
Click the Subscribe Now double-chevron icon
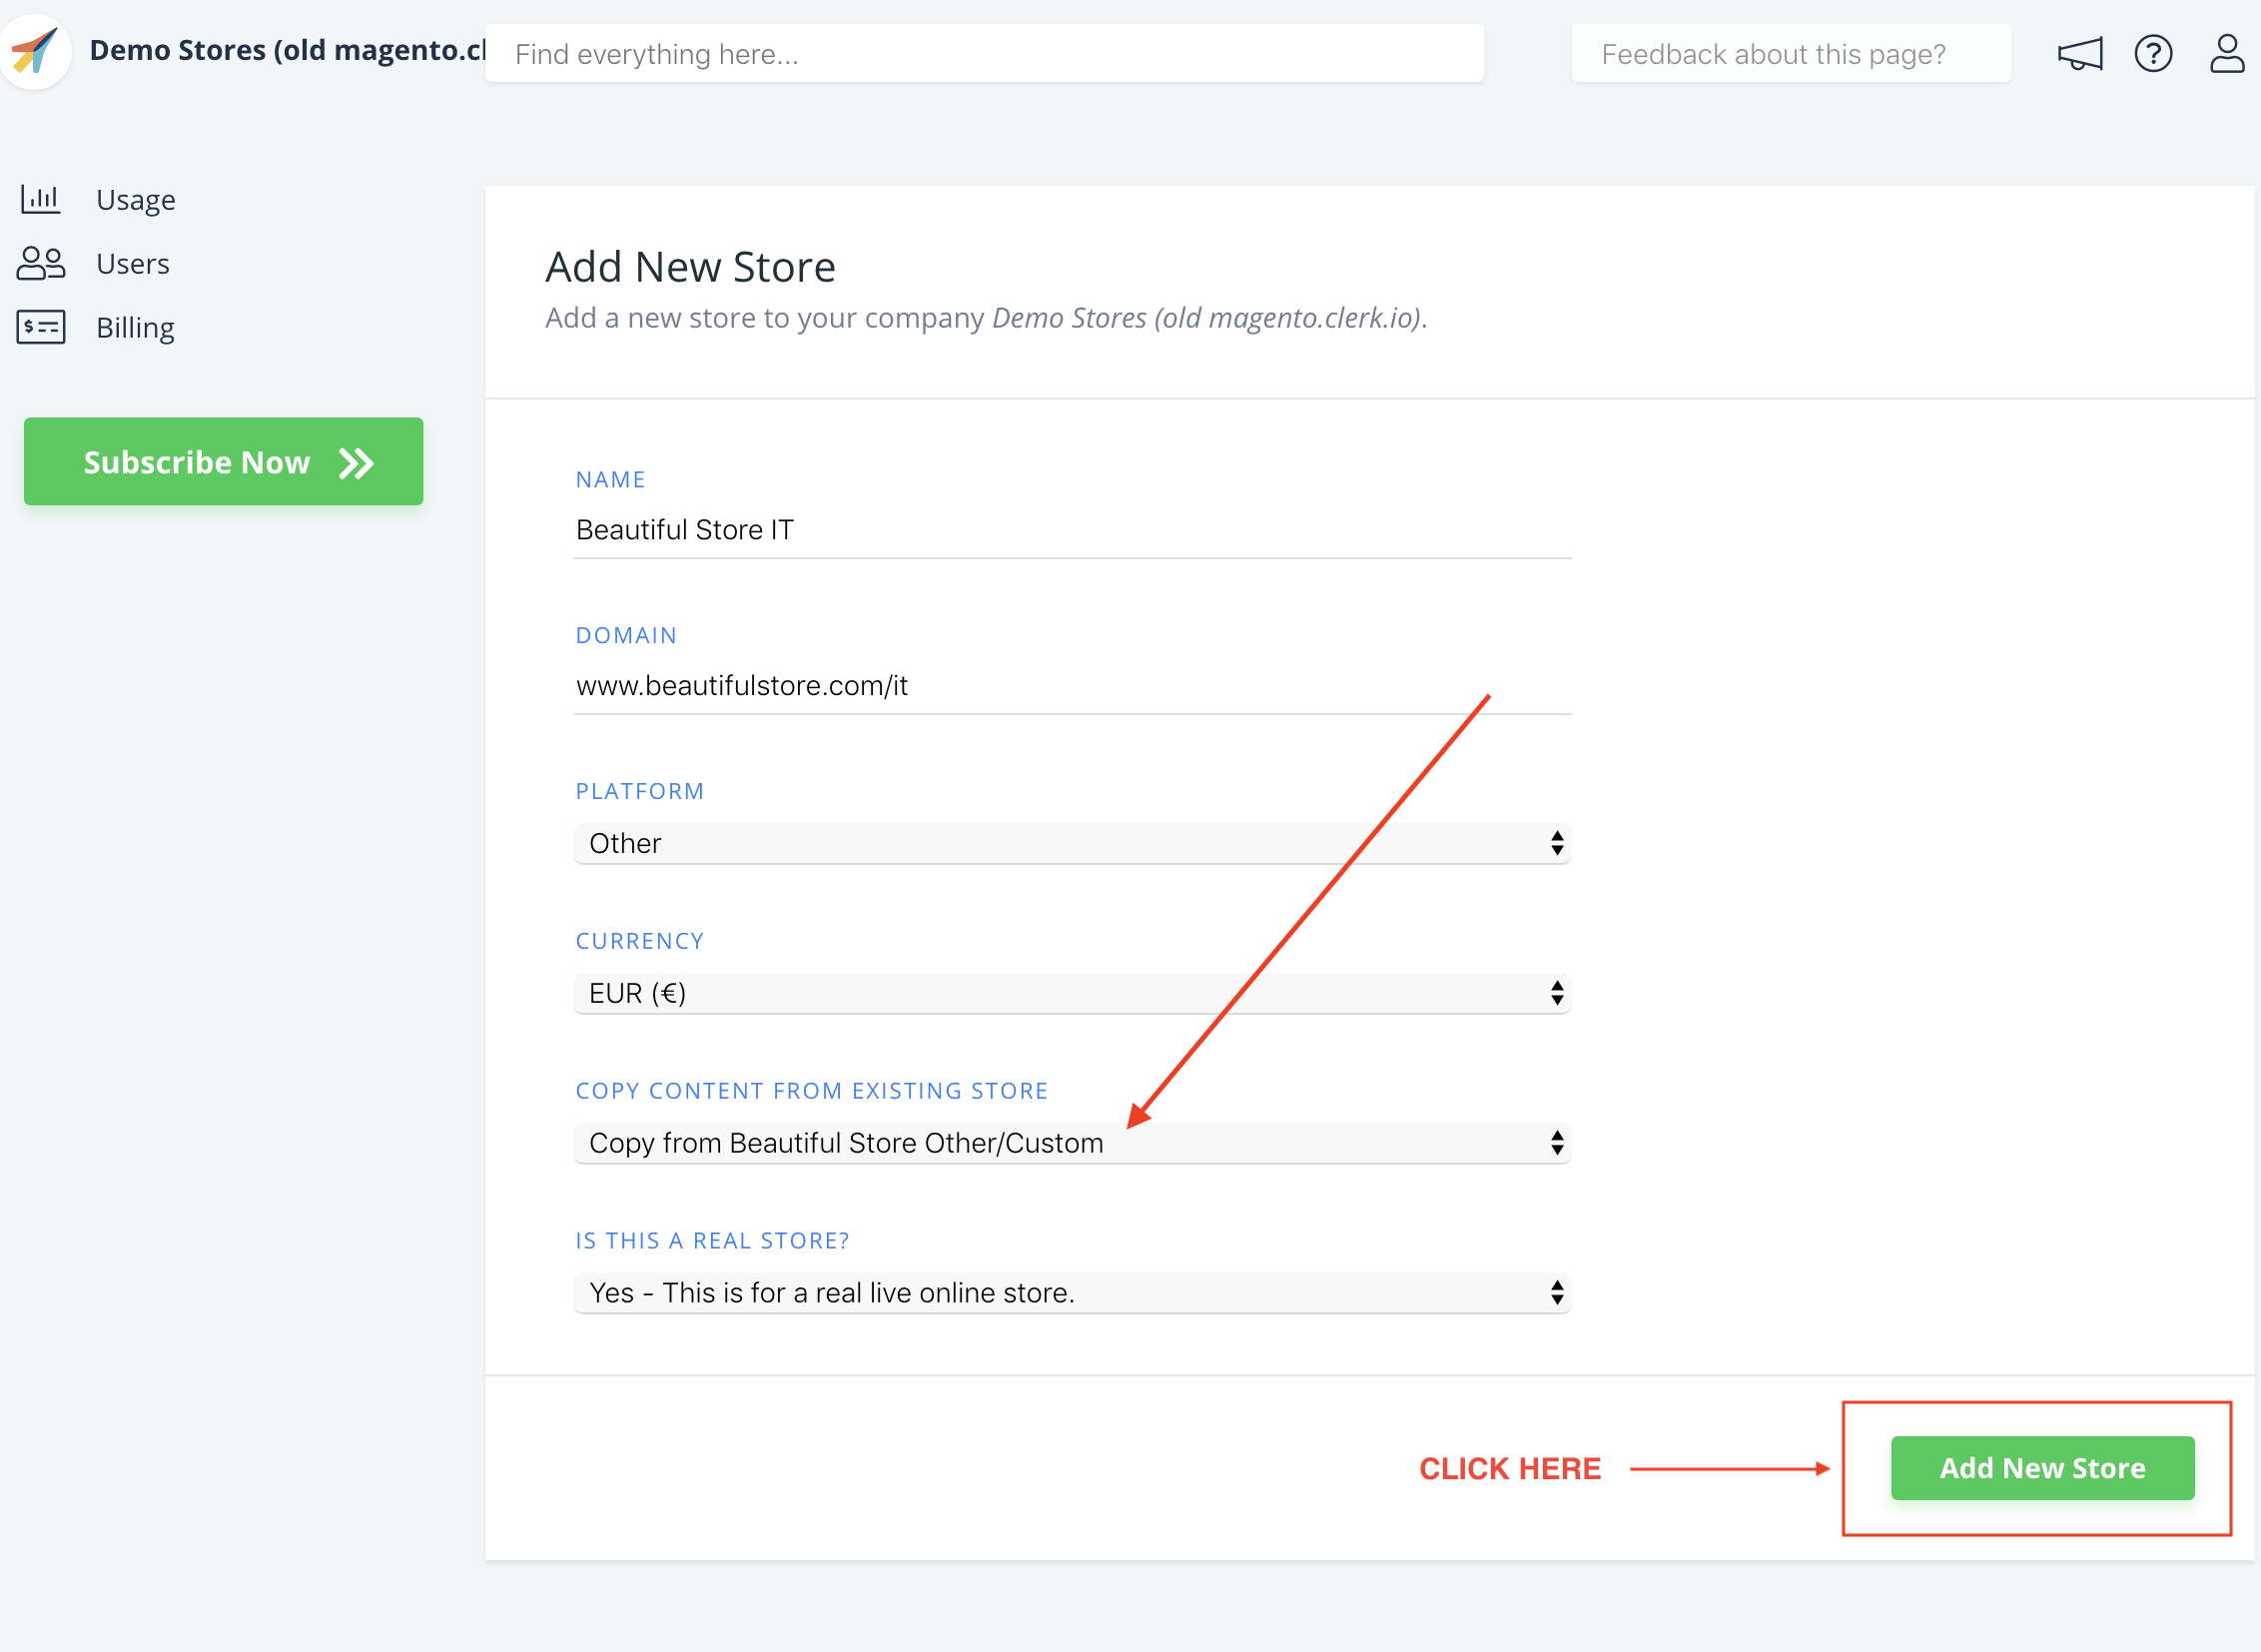(x=356, y=462)
